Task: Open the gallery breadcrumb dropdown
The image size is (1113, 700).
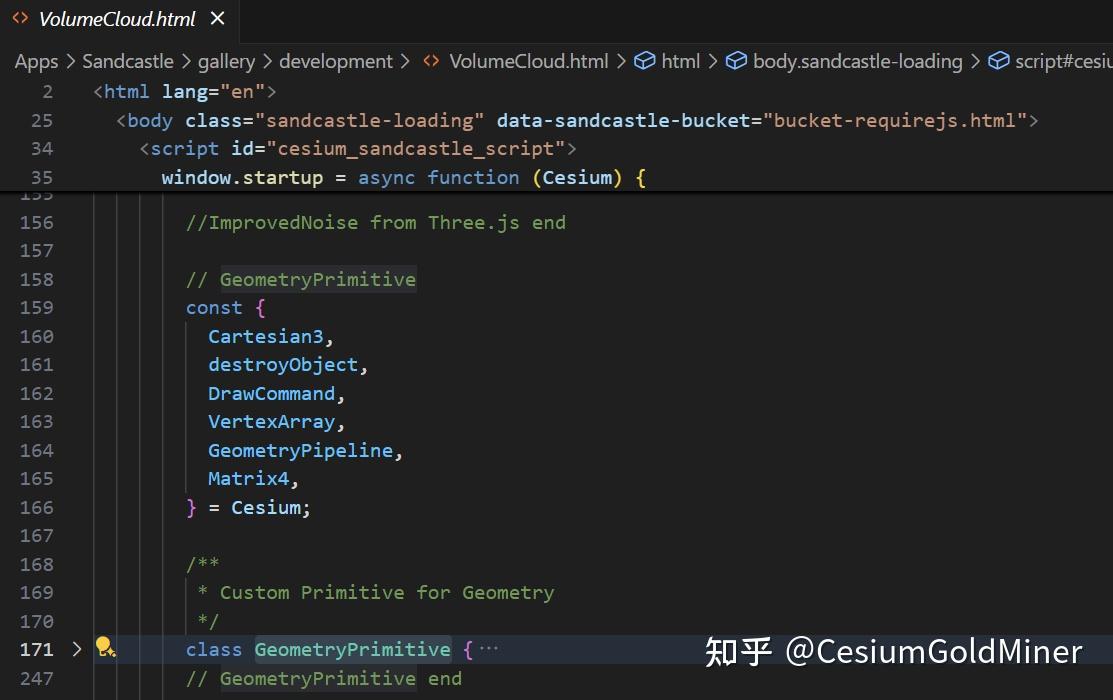Action: pos(226,61)
